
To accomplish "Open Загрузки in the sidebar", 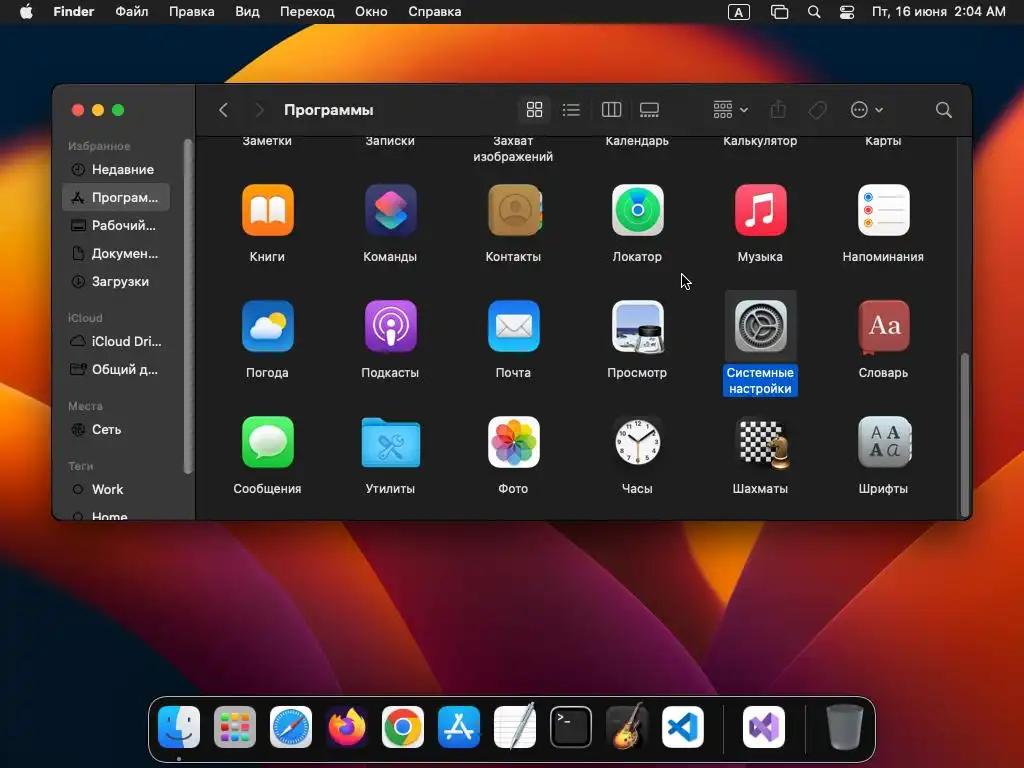I will point(116,281).
